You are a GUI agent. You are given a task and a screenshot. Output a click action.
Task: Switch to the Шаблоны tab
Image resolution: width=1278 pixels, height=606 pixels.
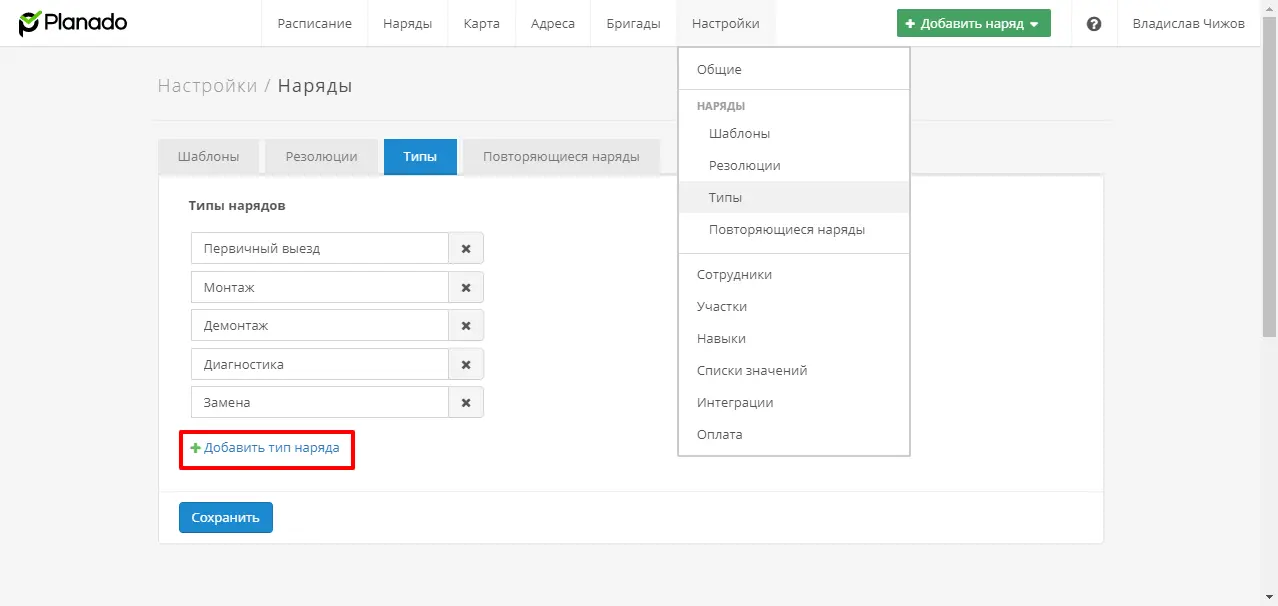208,157
